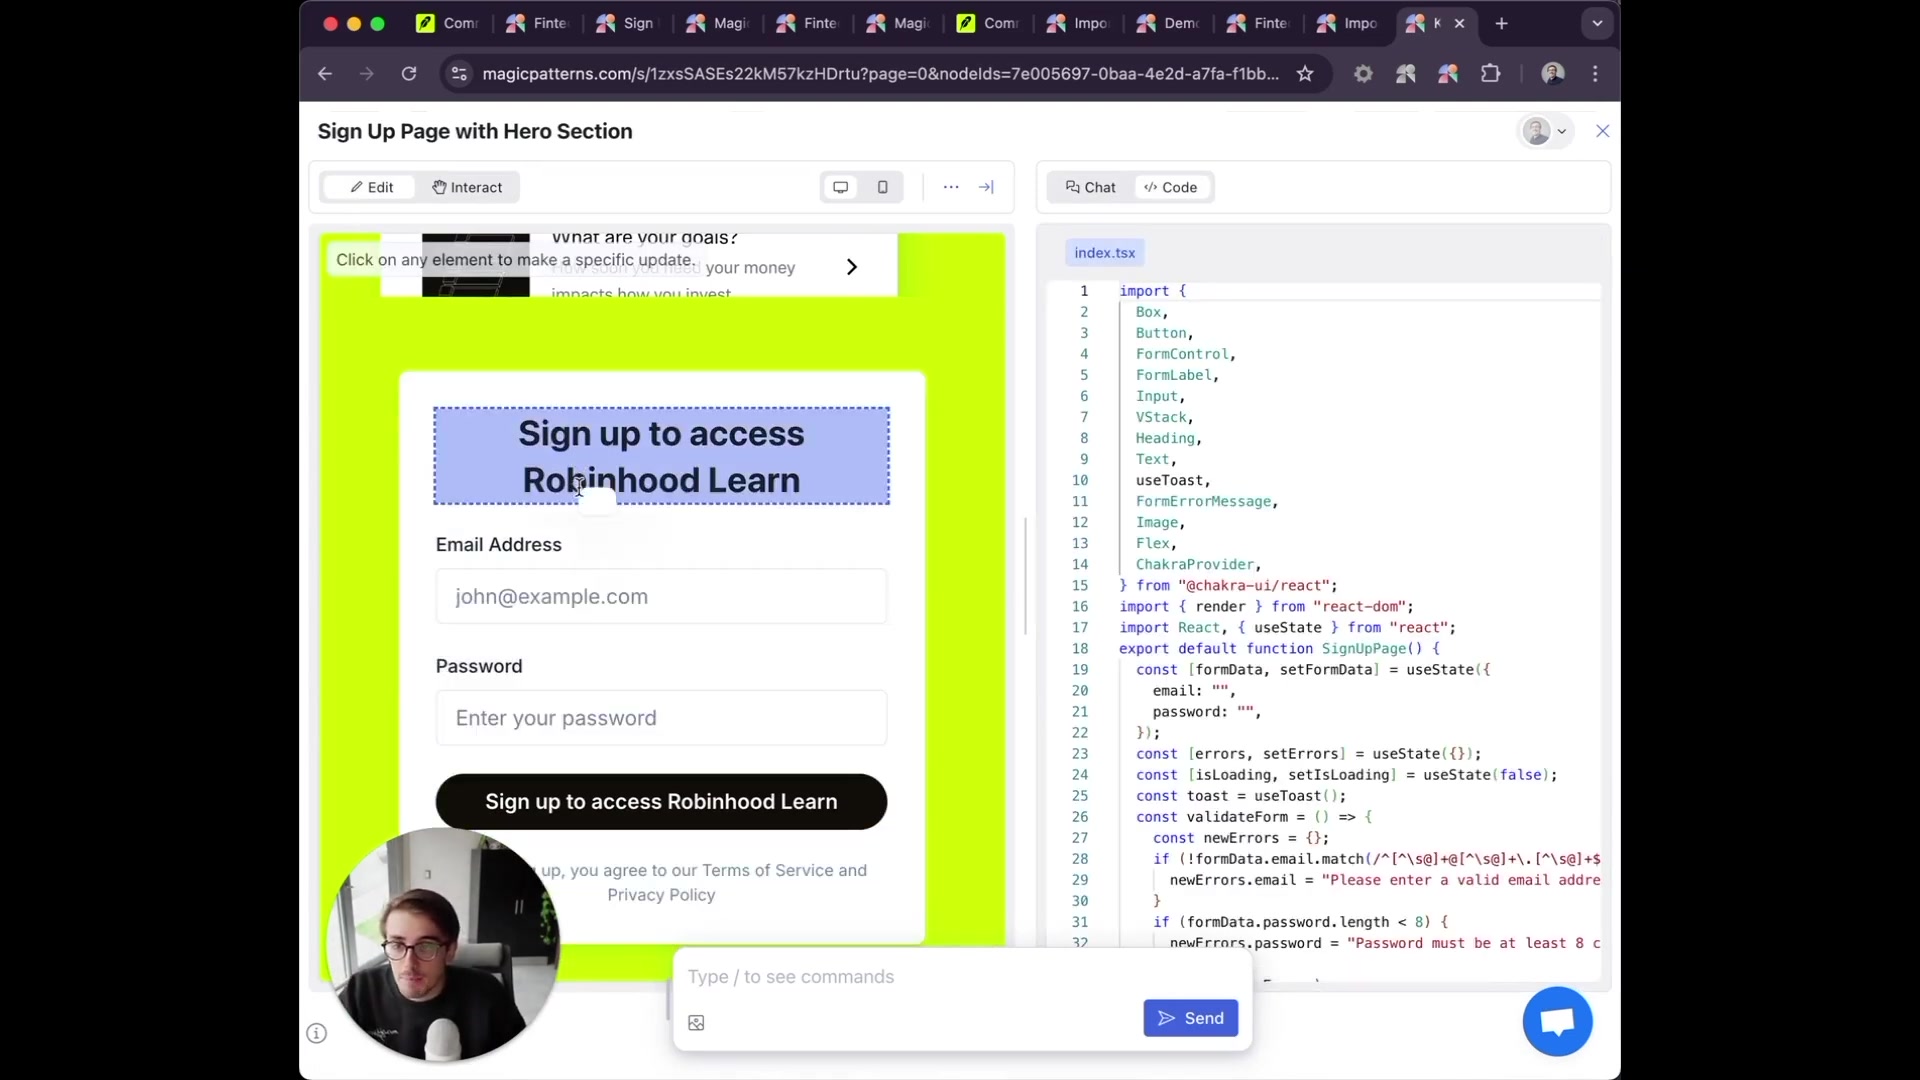Select desktop preview icon
Screen dimensions: 1920x1080
(x=841, y=187)
